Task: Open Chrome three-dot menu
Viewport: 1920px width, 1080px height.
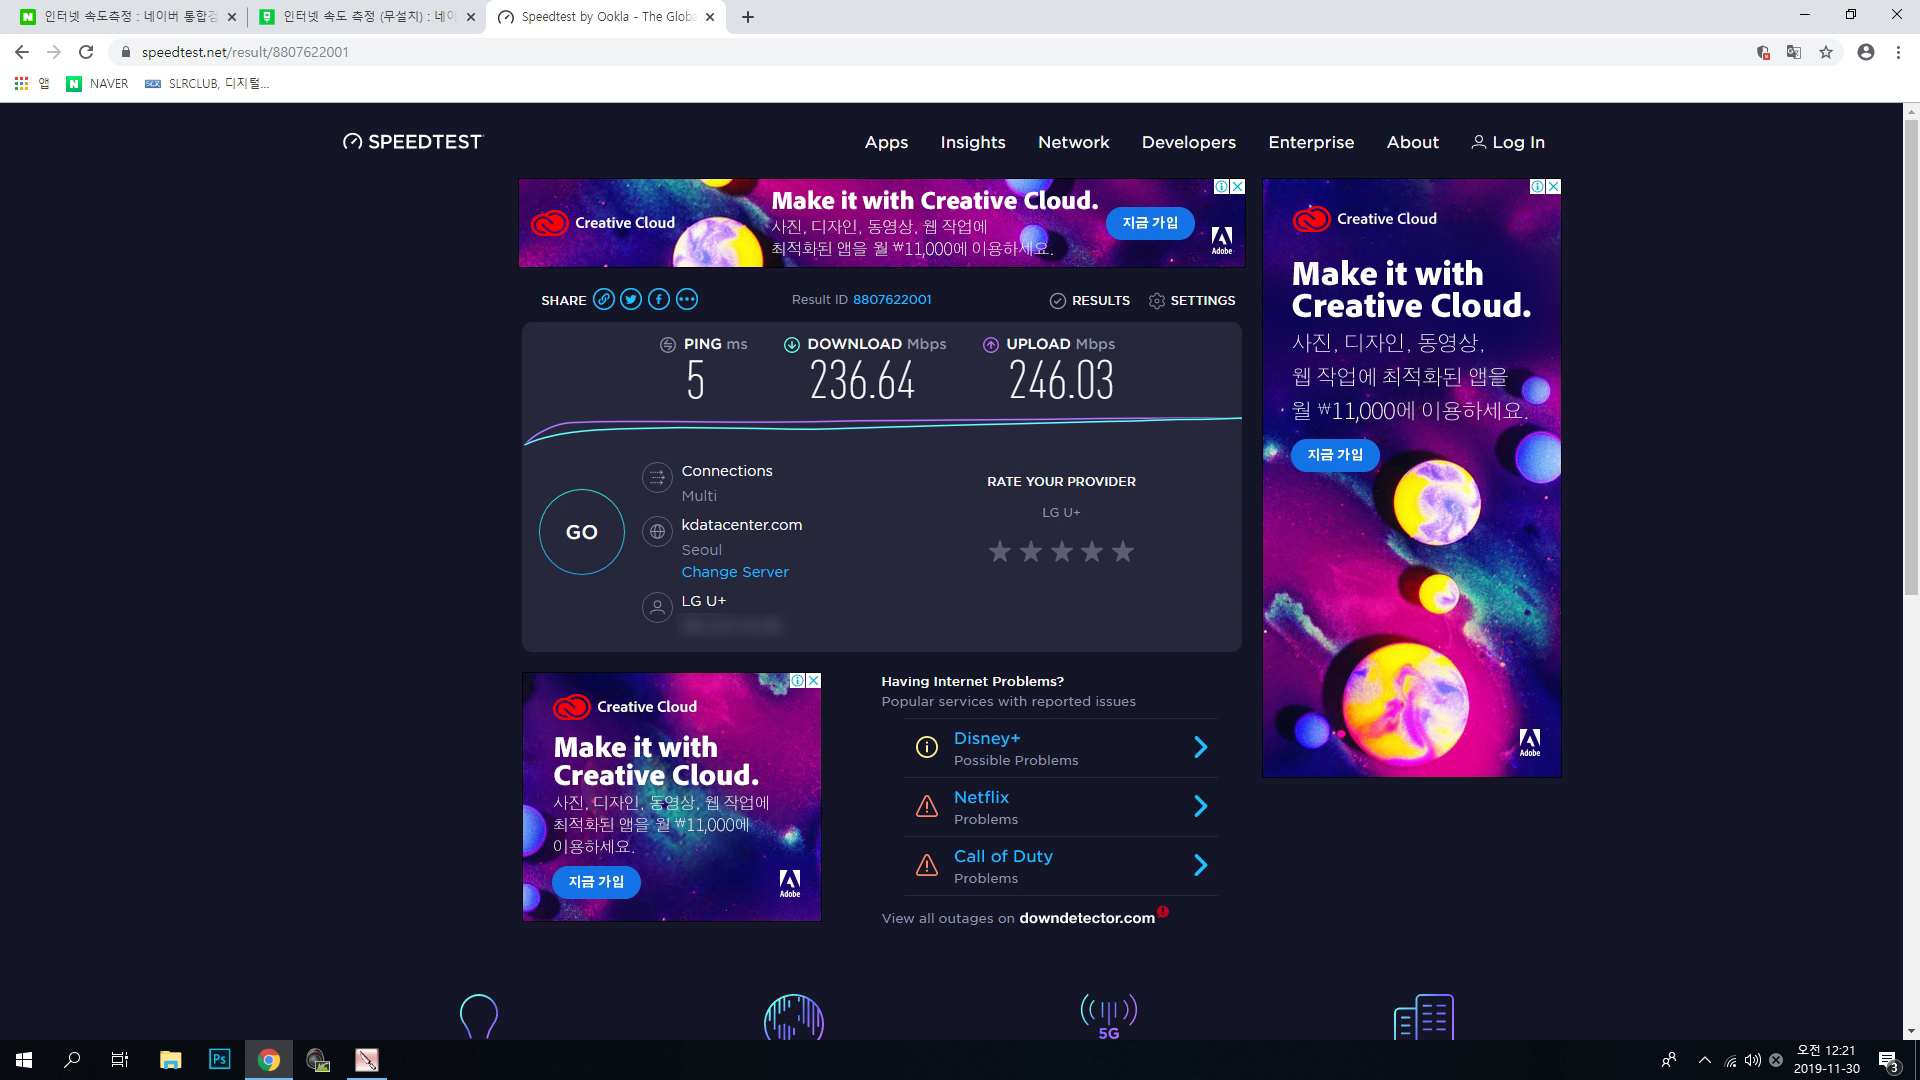Action: (1898, 52)
